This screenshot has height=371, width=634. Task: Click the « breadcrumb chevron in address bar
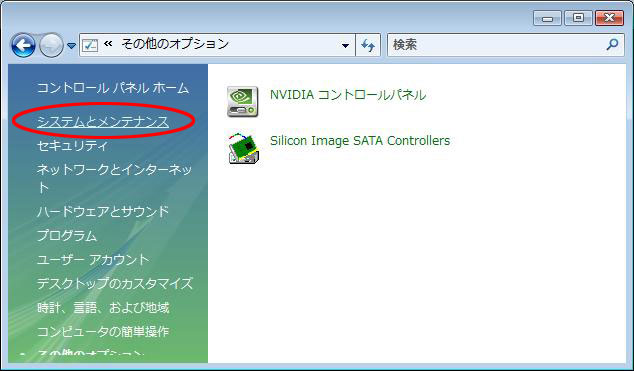108,43
